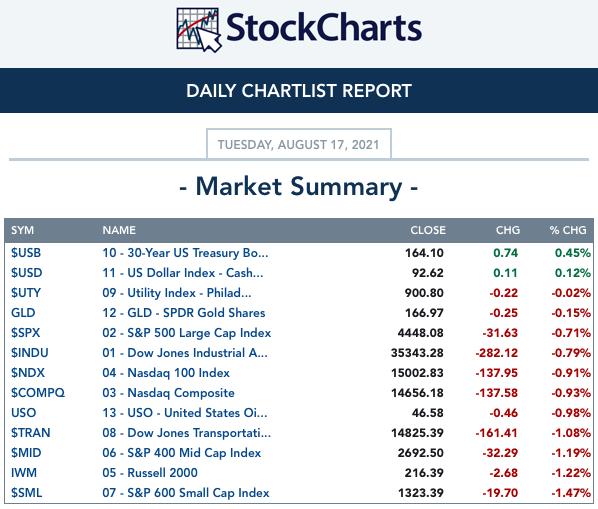
Task: Sort by the CLOSE column header
Action: tap(428, 230)
